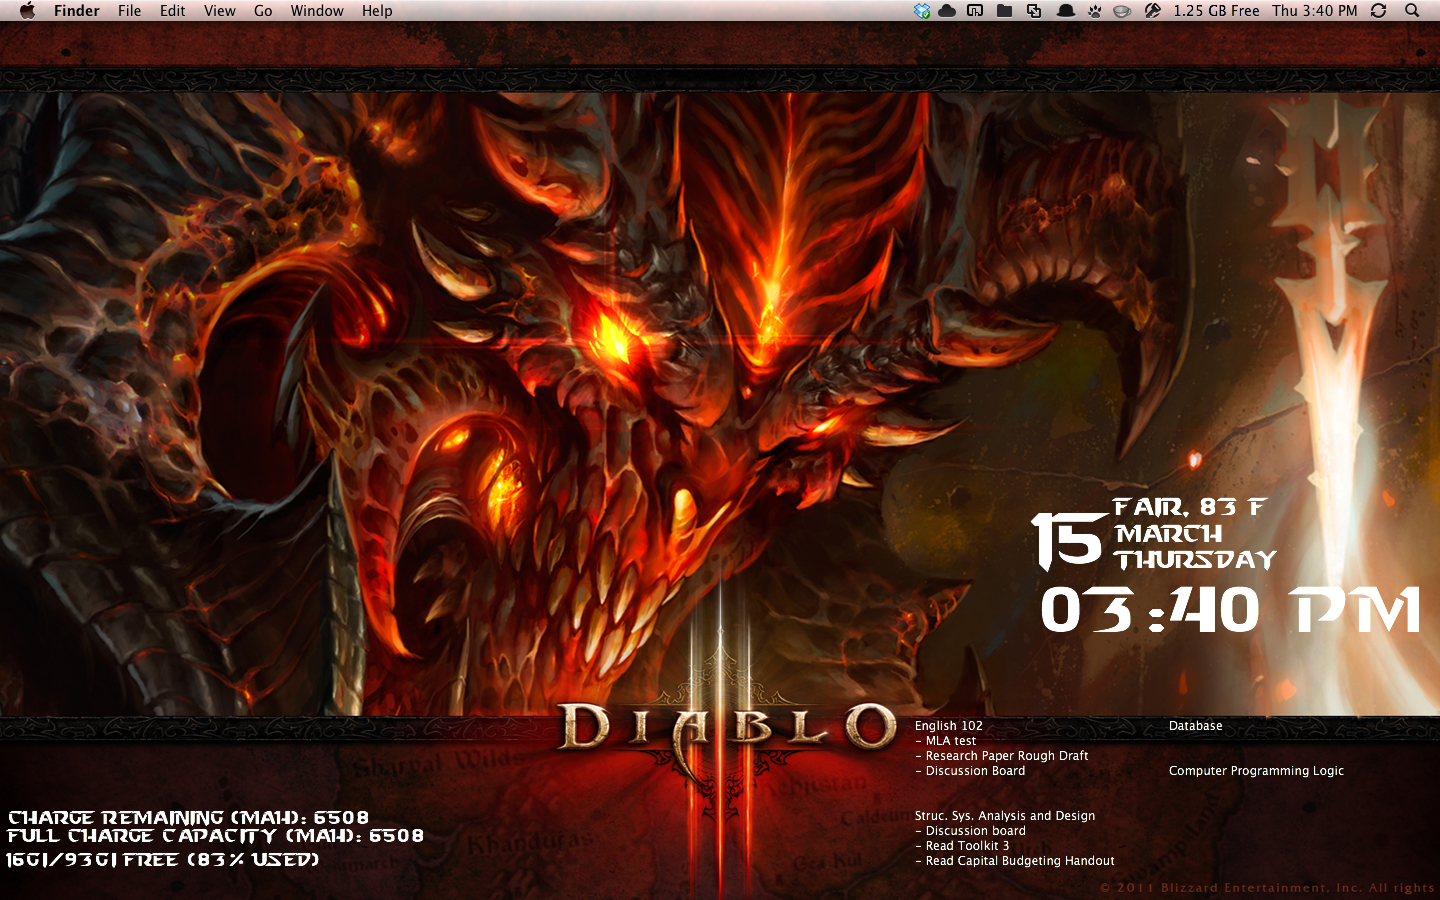Click the MLA test item

pos(945,741)
